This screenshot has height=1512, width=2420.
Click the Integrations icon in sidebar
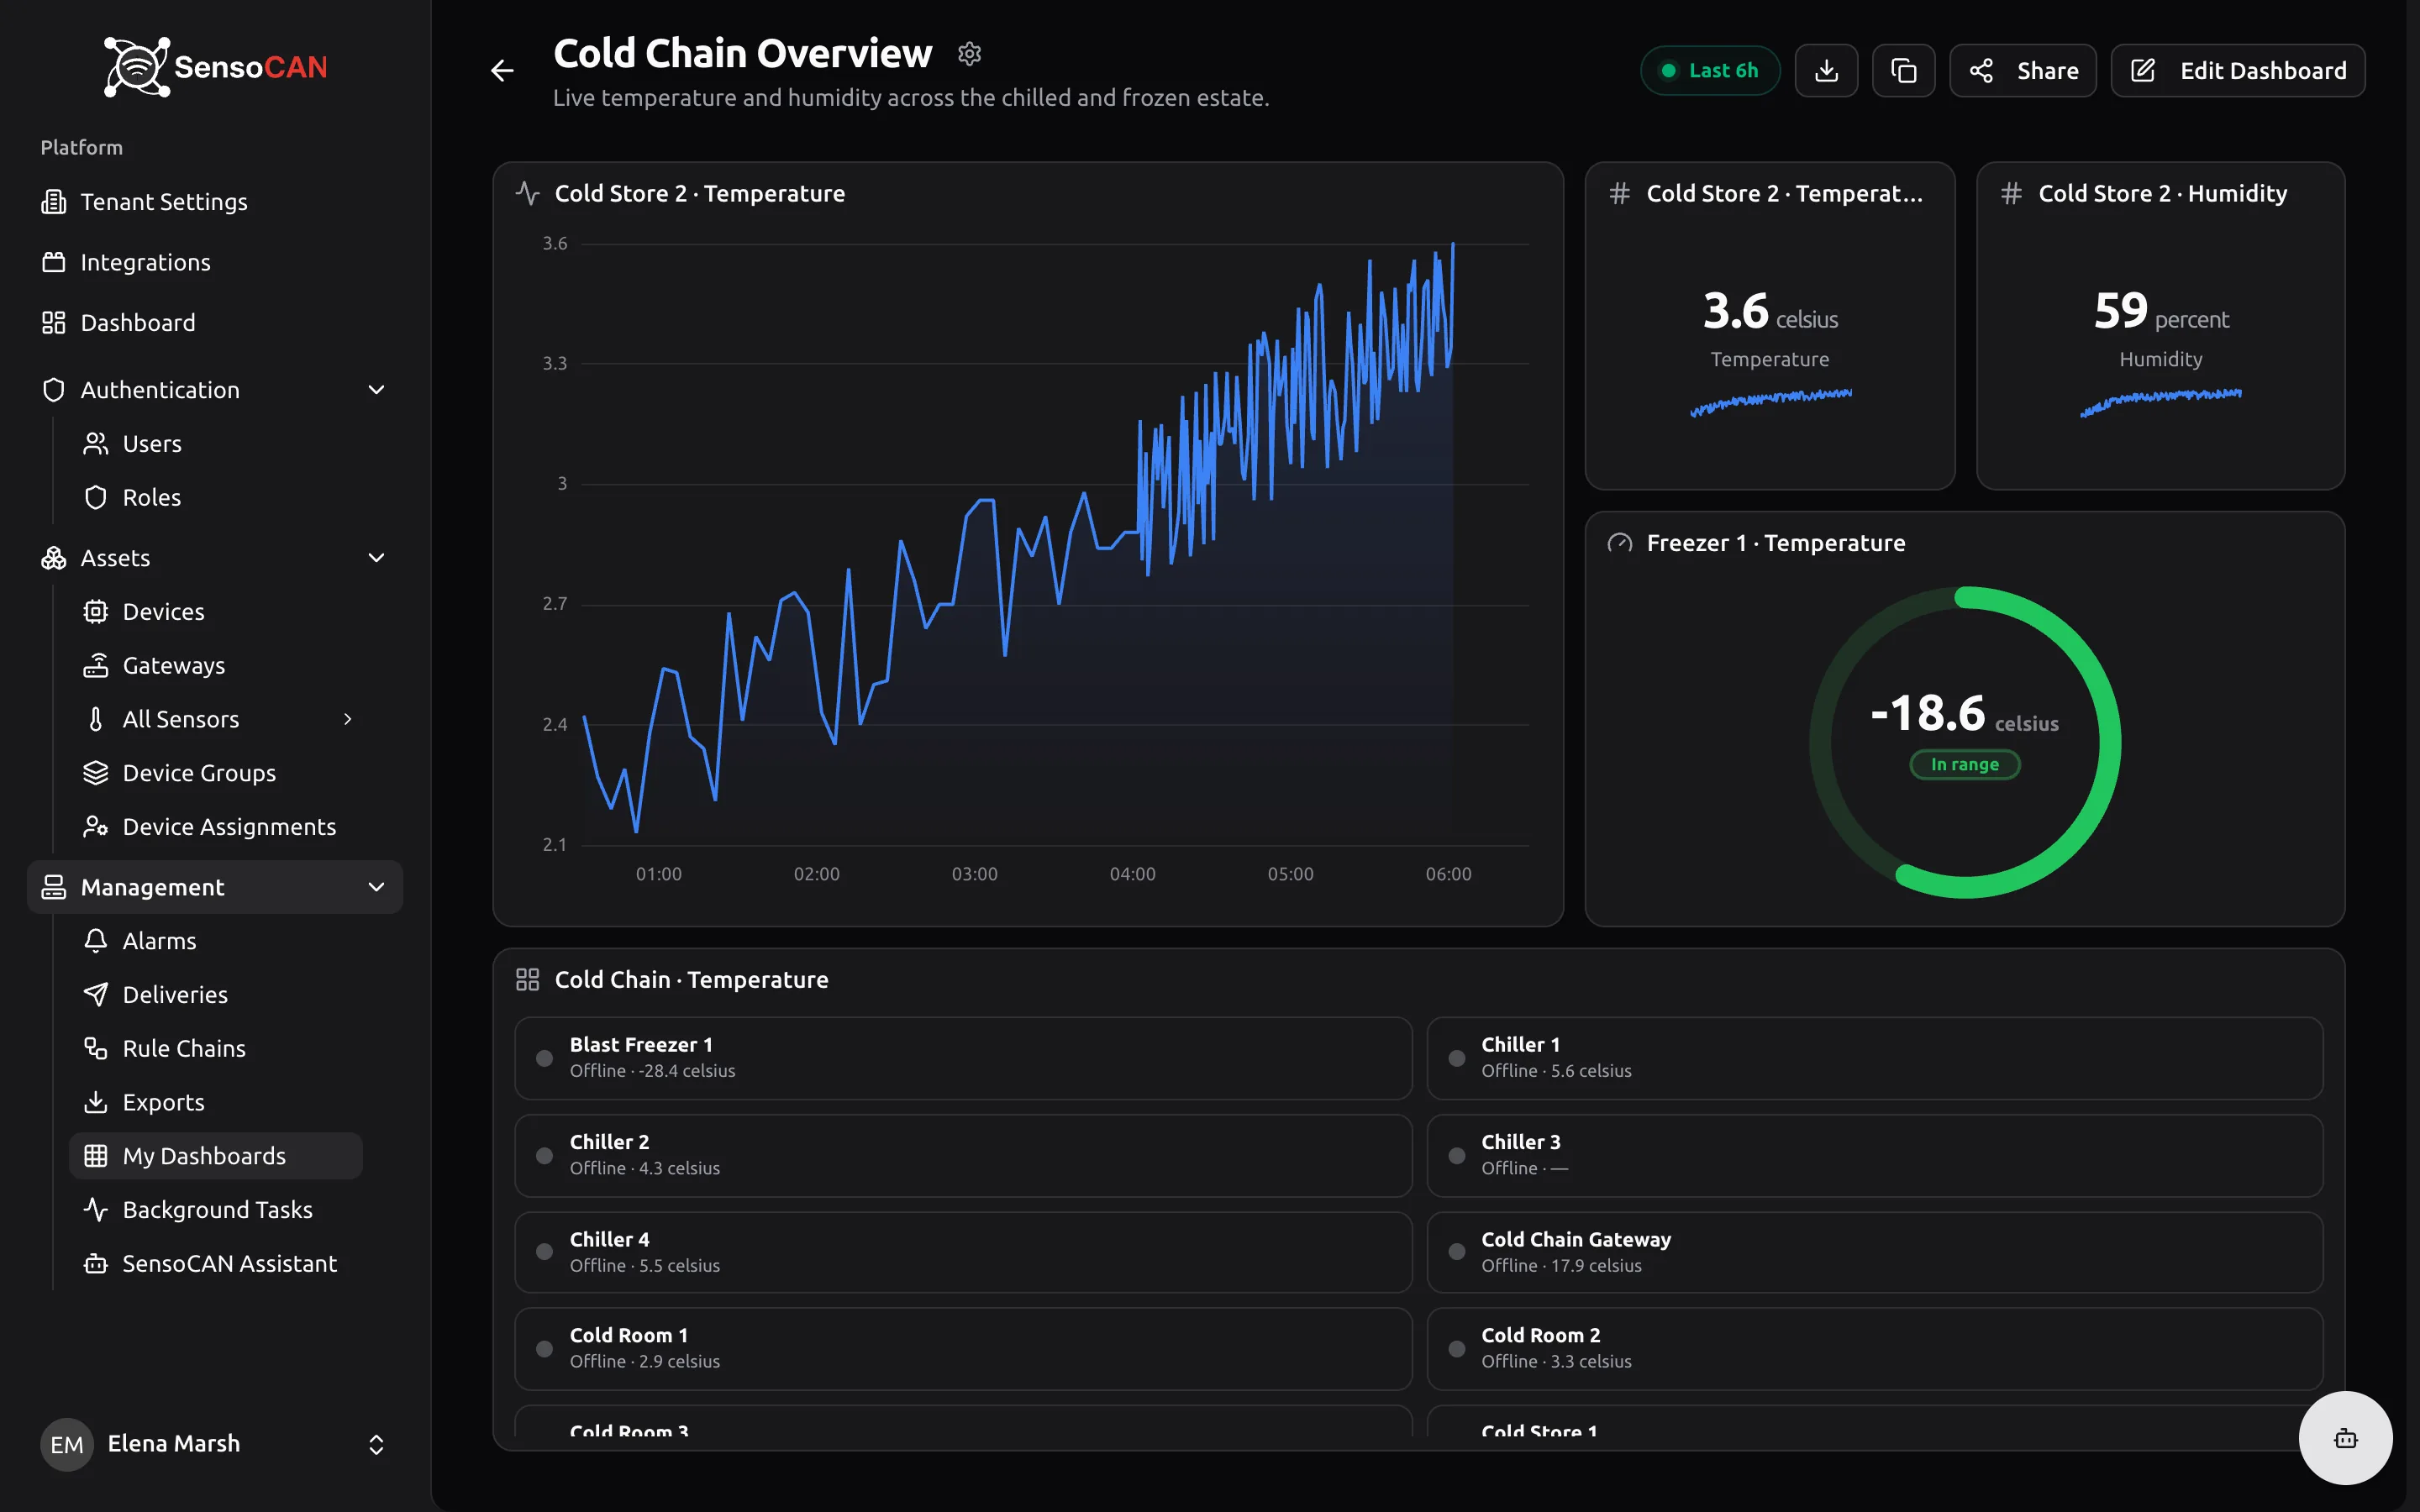[54, 262]
